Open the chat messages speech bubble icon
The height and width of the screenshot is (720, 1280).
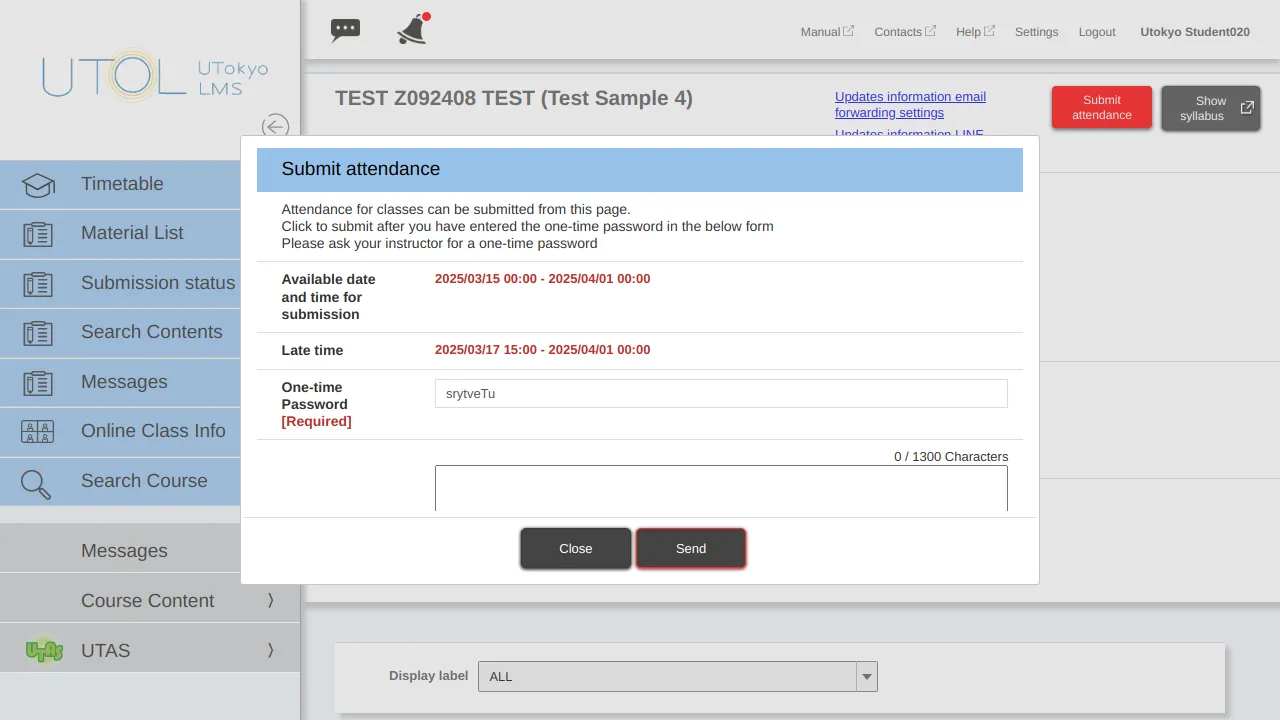pos(345,30)
